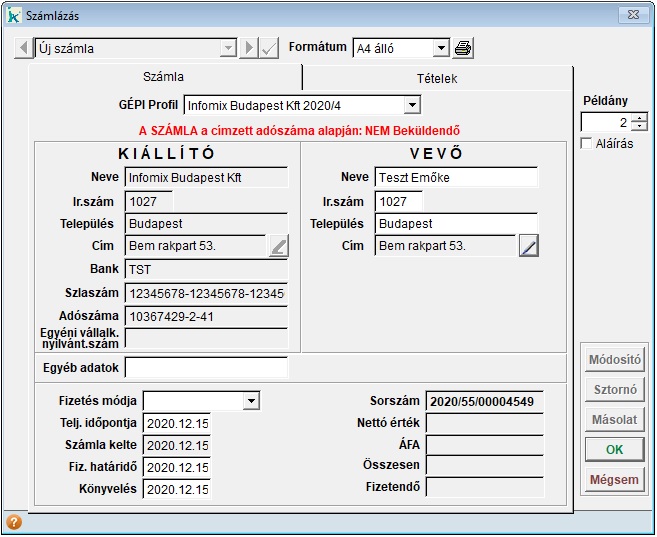Click the edit icon beside Vevő Cím
The width and height of the screenshot is (657, 537).
click(x=528, y=246)
